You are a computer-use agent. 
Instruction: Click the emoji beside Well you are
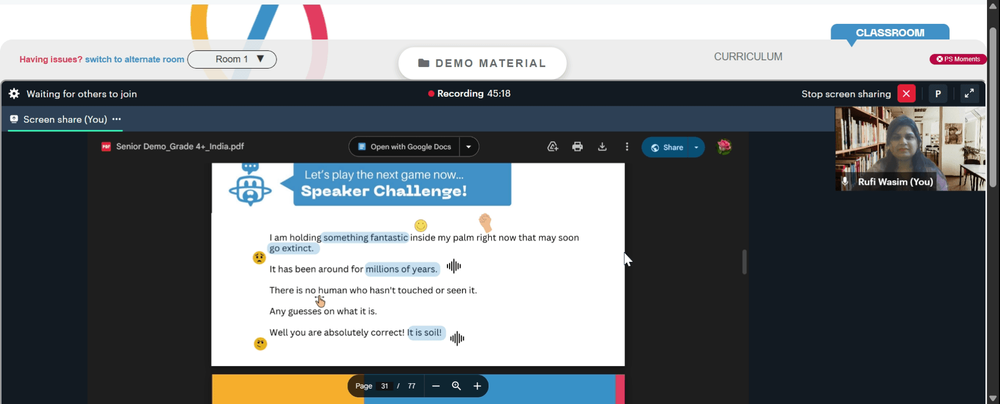point(260,343)
